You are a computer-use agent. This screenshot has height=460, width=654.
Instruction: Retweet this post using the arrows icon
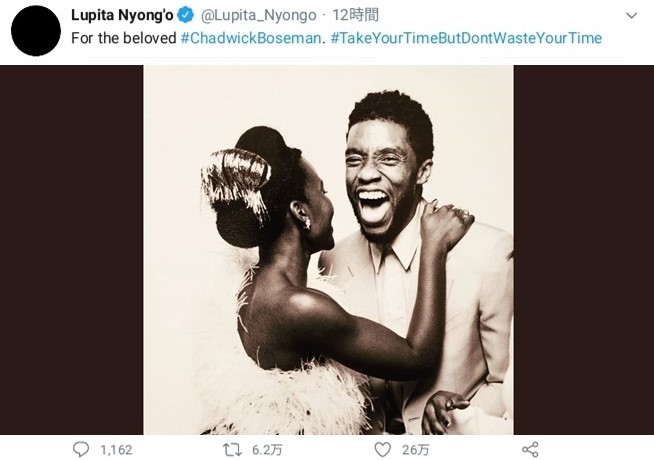pyautogui.click(x=232, y=449)
